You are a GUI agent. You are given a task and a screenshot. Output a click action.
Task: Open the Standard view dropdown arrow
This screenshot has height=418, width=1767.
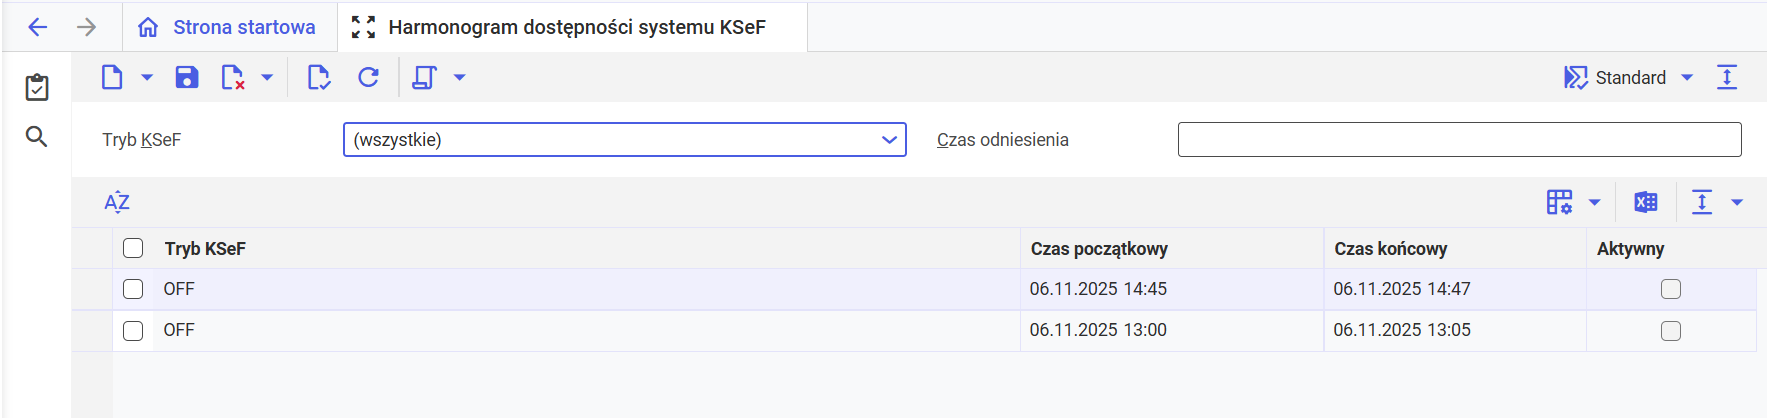(x=1687, y=78)
